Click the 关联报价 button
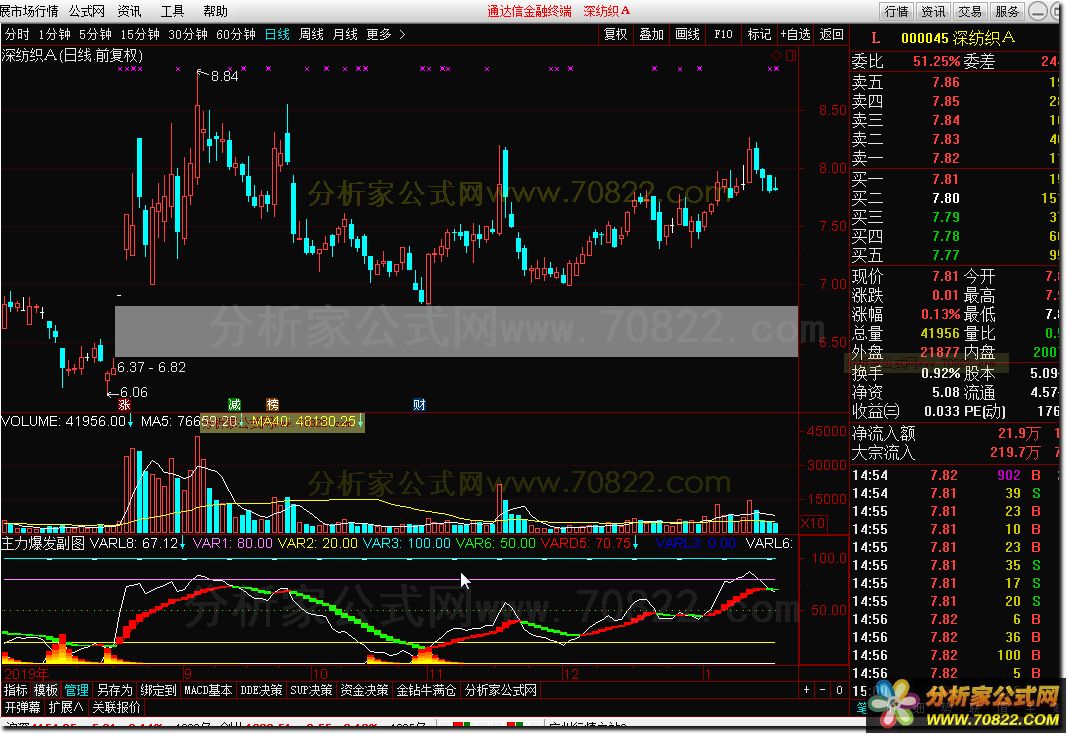Viewport: 1068px width, 735px height. pos(116,707)
